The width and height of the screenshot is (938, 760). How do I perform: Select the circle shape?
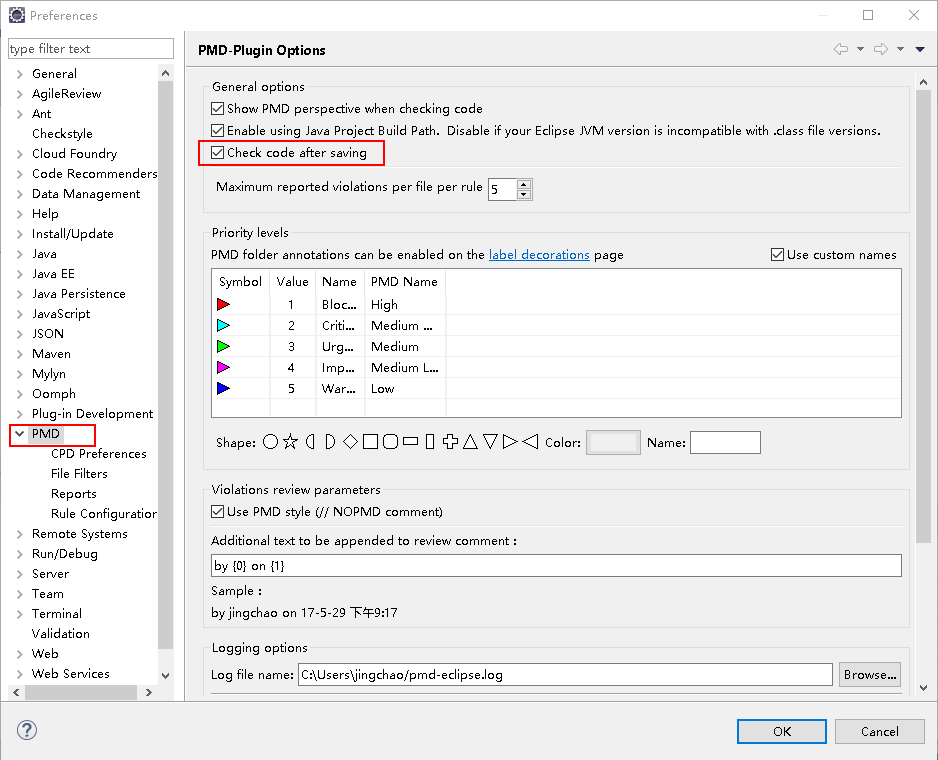click(270, 442)
